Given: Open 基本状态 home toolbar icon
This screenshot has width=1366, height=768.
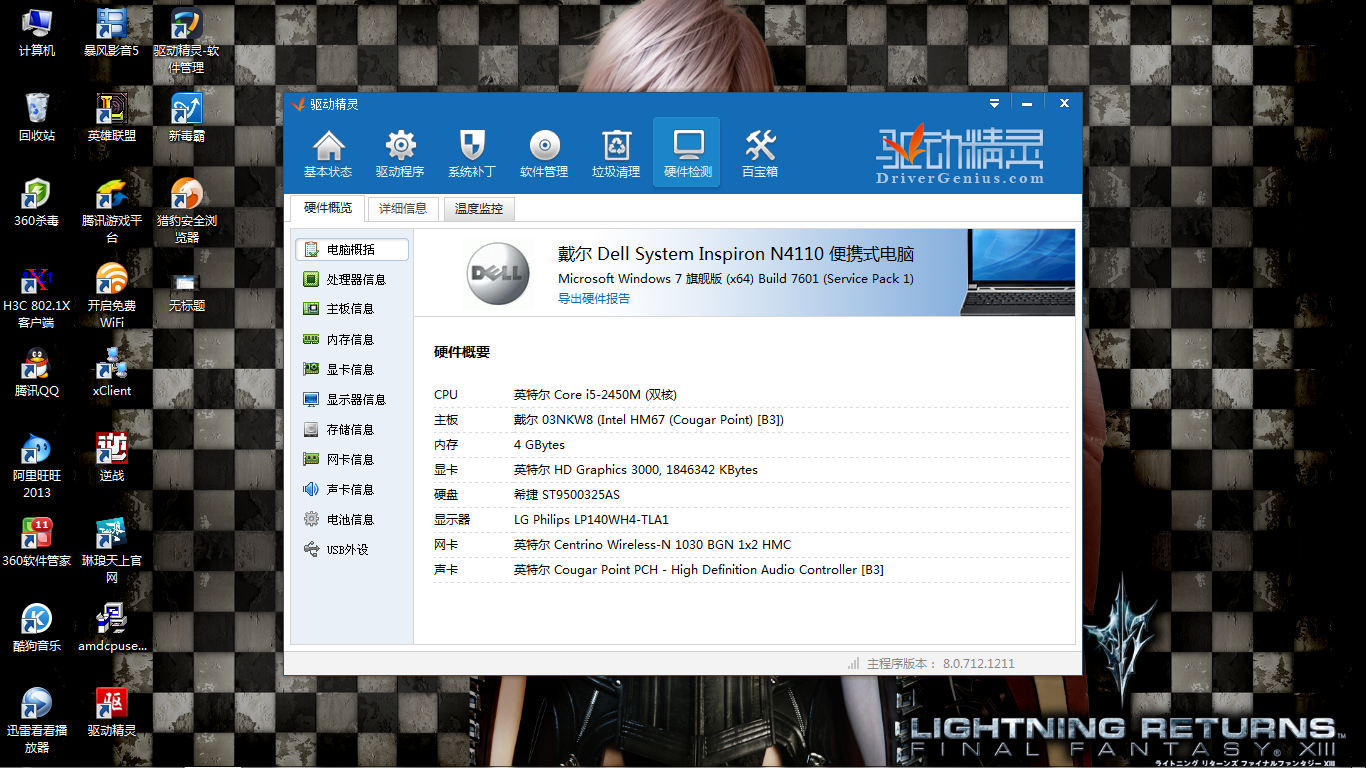Looking at the screenshot, I should click(328, 153).
